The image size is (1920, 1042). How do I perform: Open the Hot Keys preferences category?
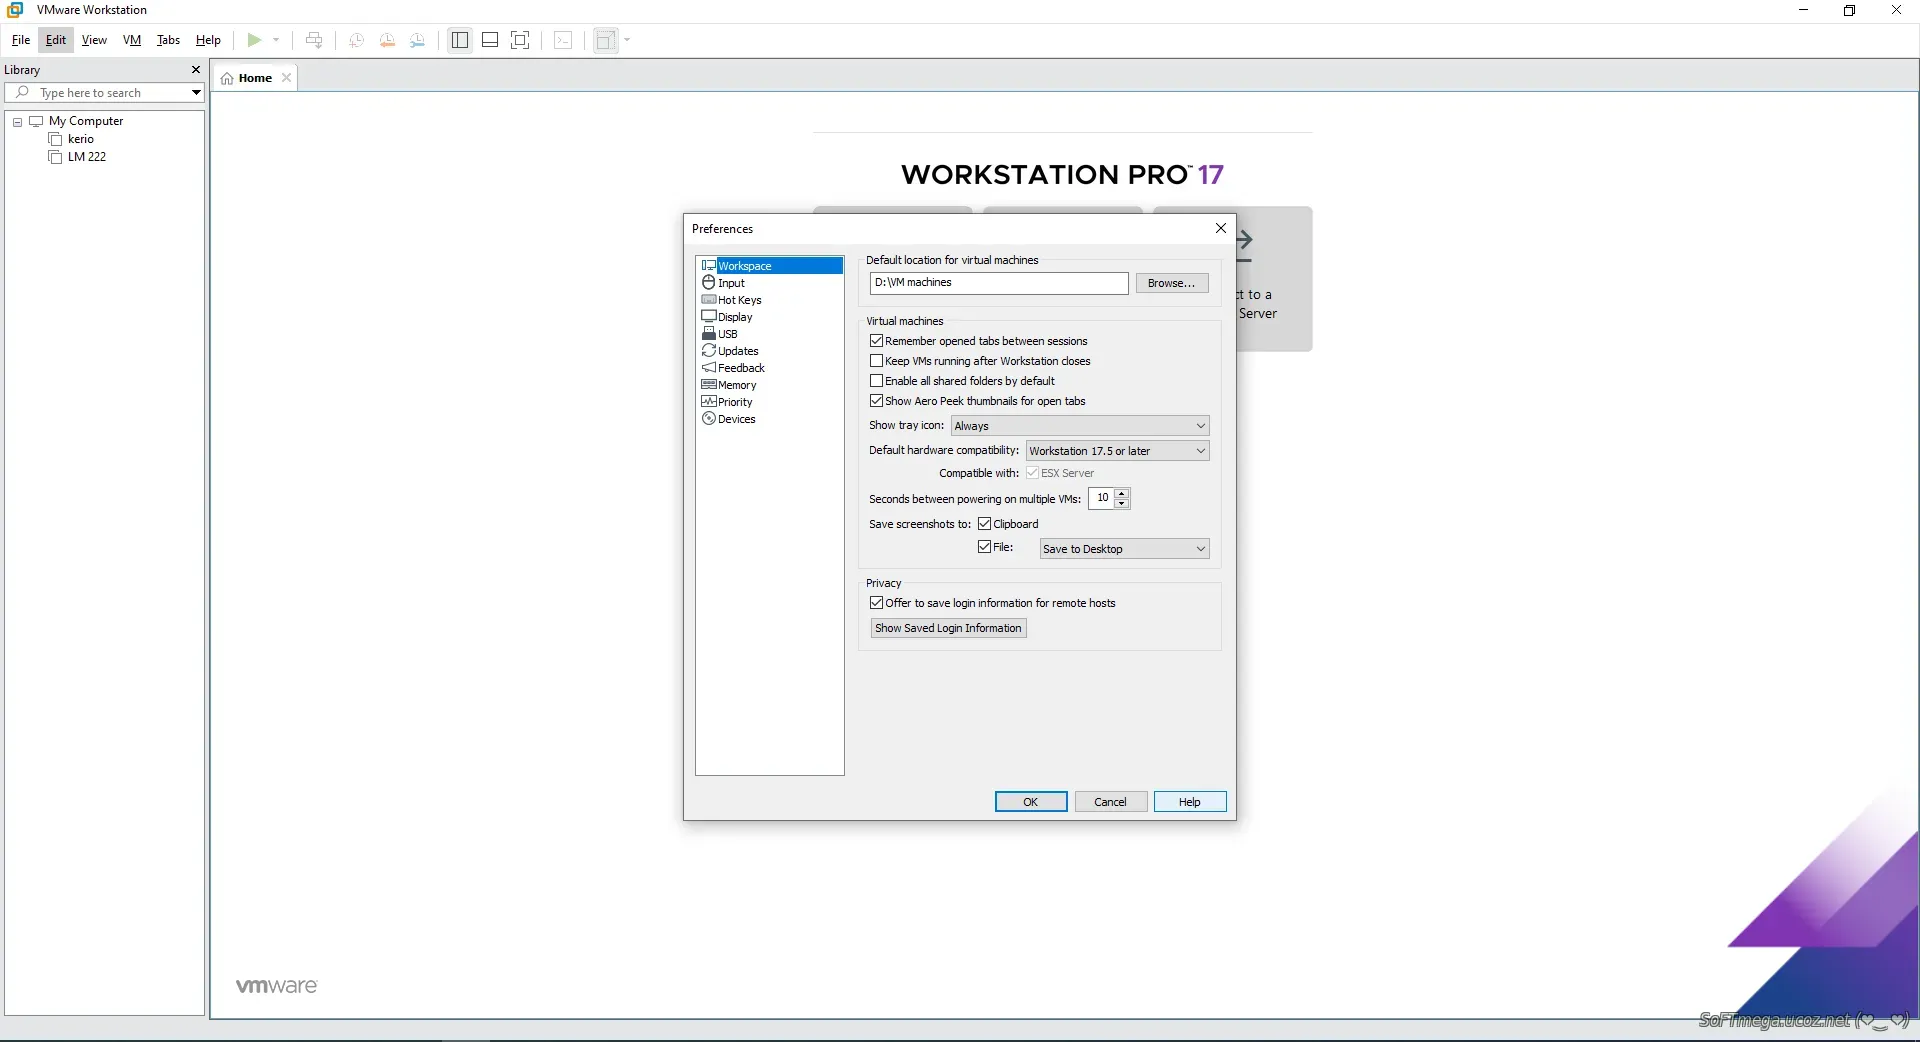point(739,300)
